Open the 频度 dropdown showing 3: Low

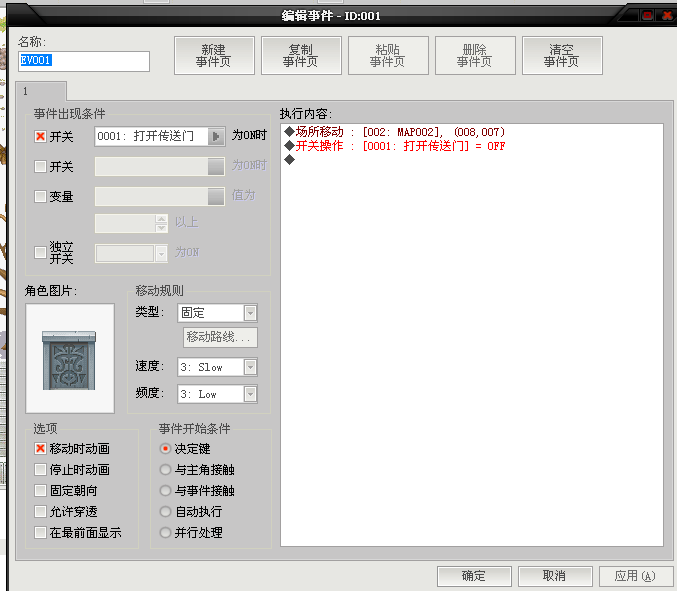pyautogui.click(x=250, y=394)
